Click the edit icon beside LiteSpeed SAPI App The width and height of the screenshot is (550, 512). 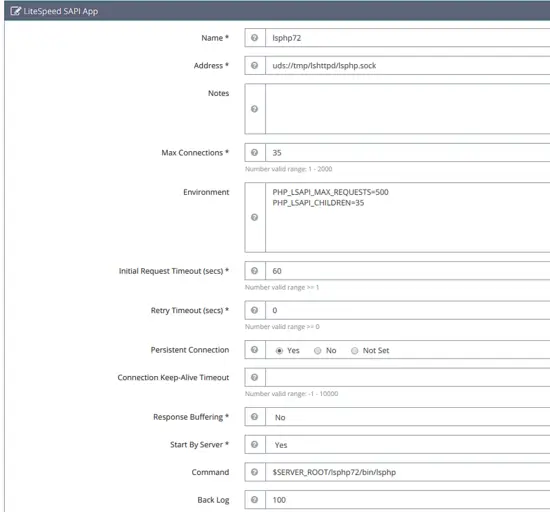click(x=16, y=11)
